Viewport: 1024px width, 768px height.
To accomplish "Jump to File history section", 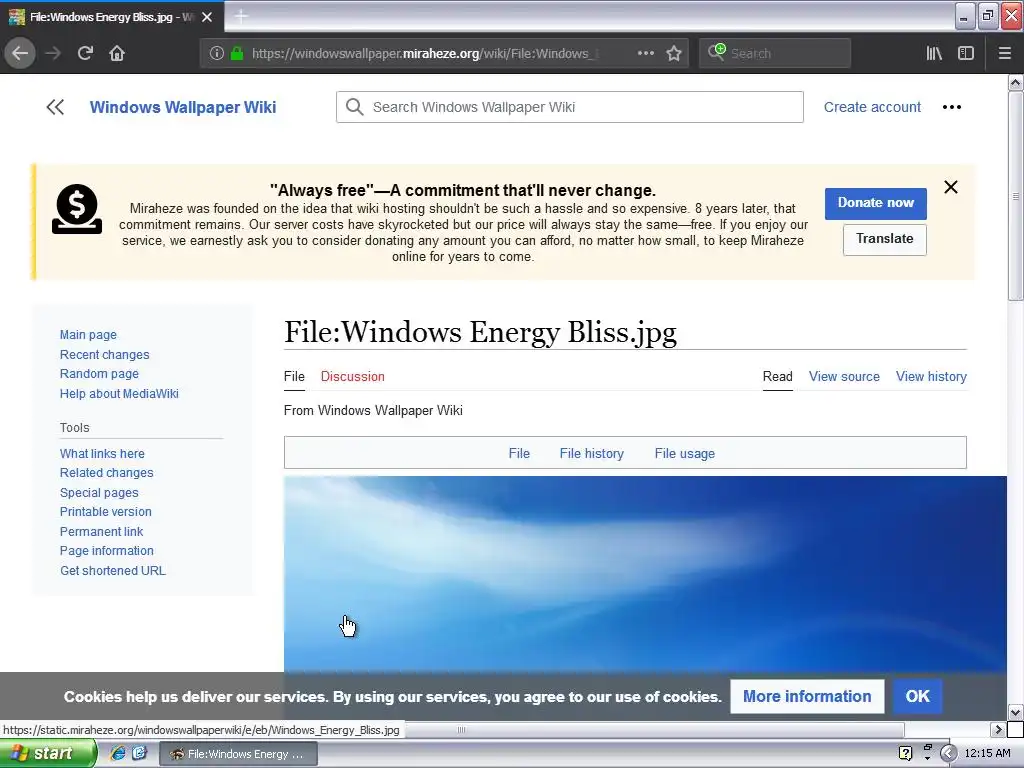I will (592, 453).
